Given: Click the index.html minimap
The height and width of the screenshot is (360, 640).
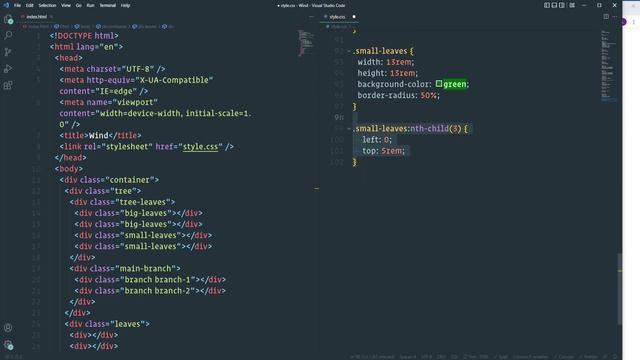Looking at the screenshot, I should tap(306, 43).
